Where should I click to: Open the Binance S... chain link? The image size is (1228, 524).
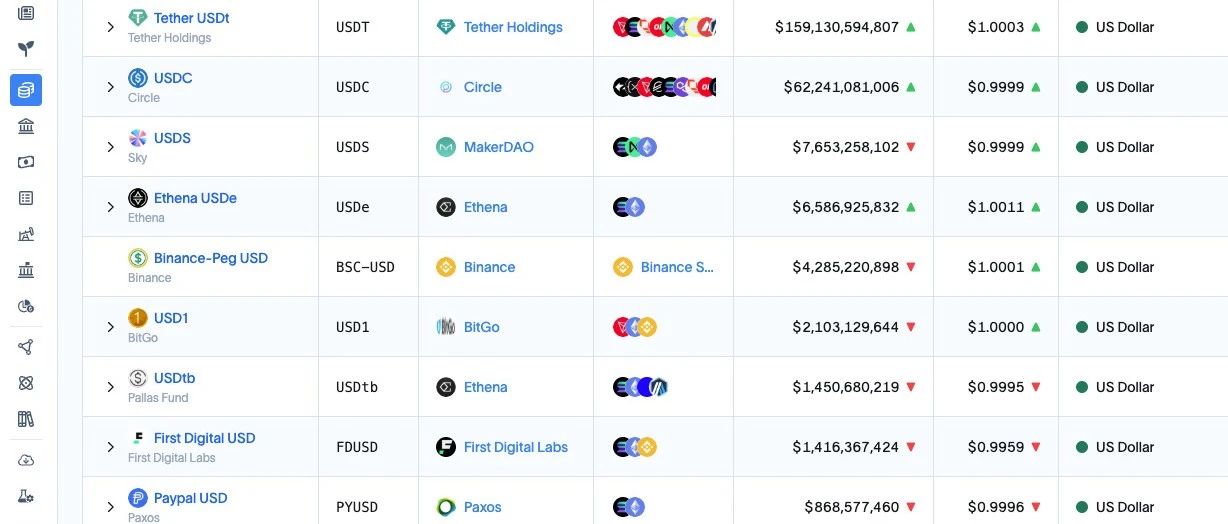tap(677, 267)
